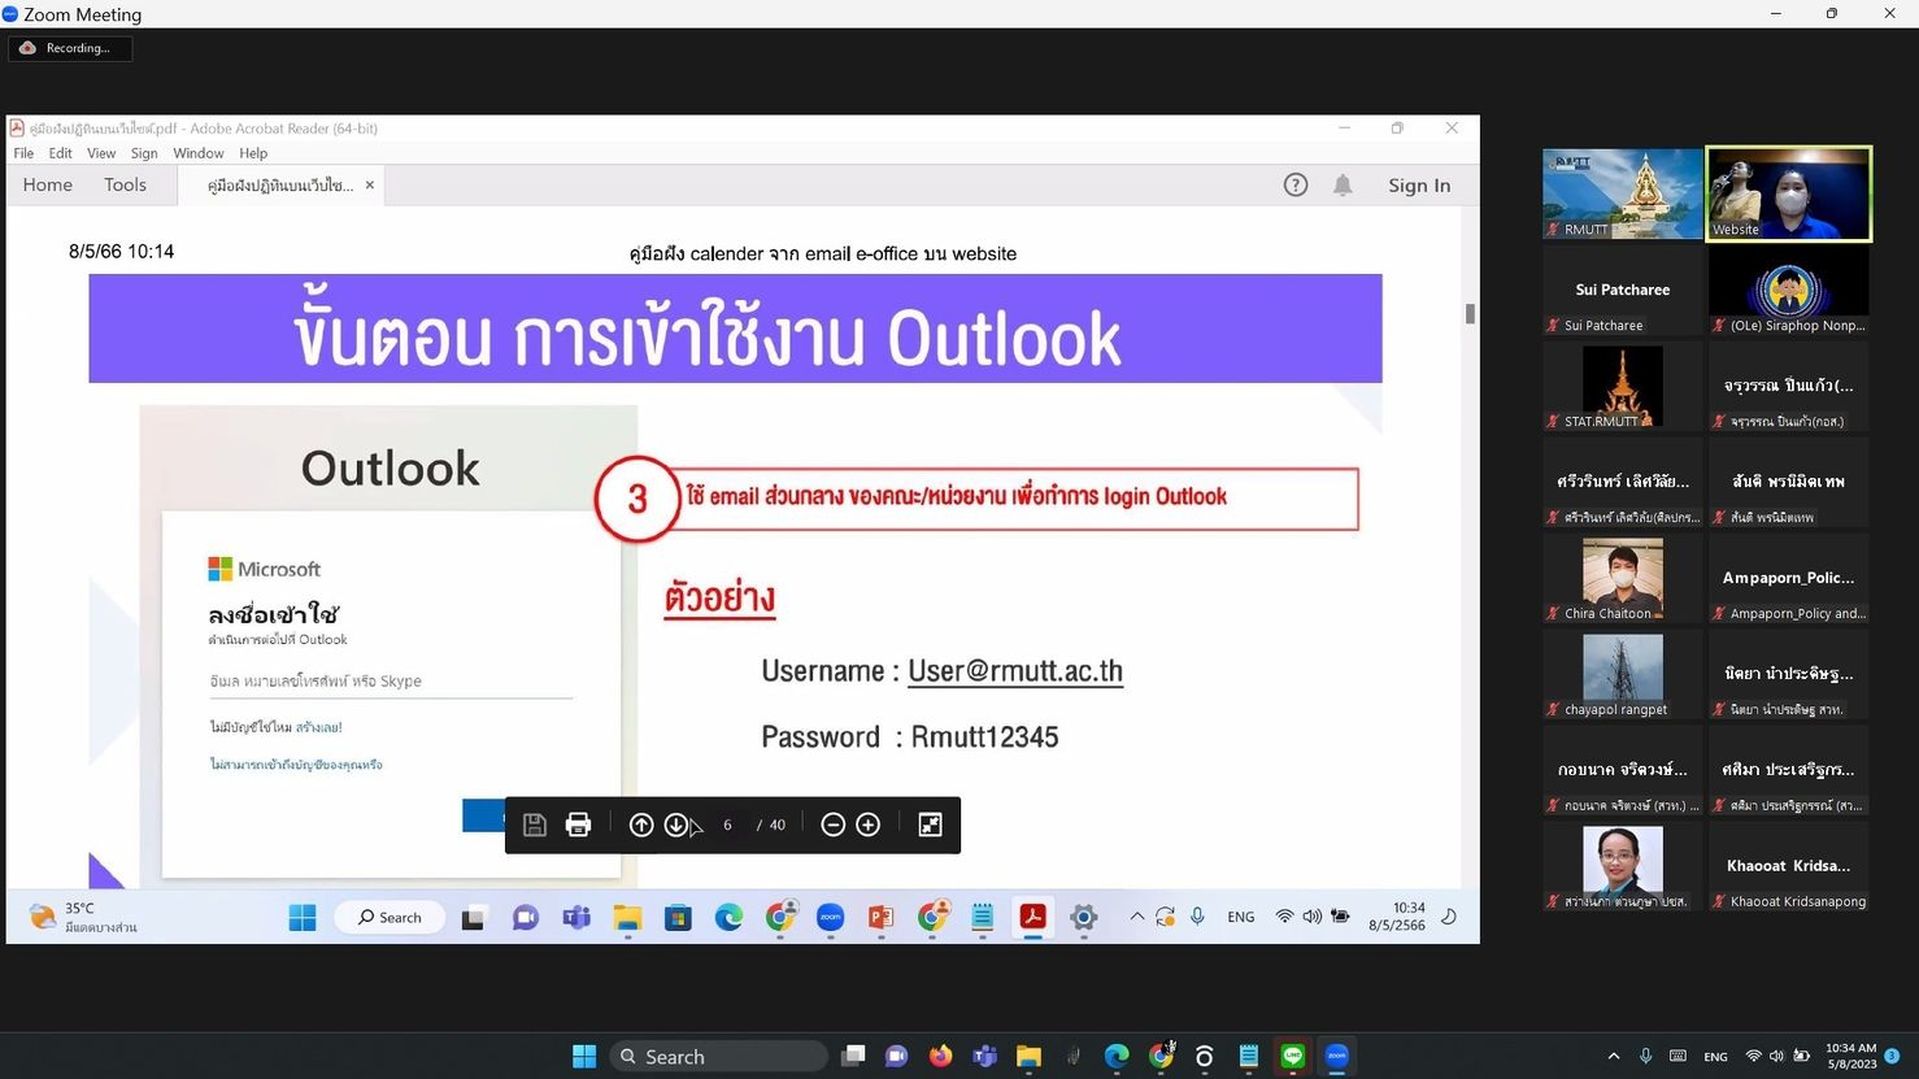The width and height of the screenshot is (1919, 1079).
Task: Go to next page with the down arrow
Action: pyautogui.click(x=676, y=825)
